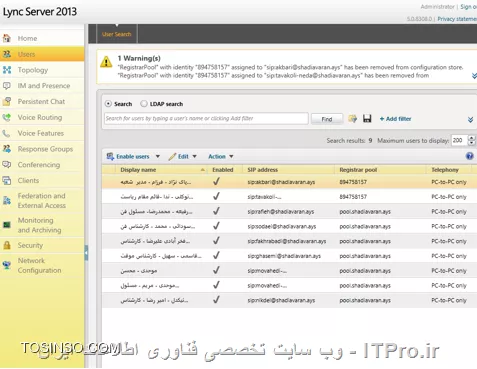The width and height of the screenshot is (477, 369).
Task: Open the Enable users dropdown arrow
Action: (x=158, y=156)
